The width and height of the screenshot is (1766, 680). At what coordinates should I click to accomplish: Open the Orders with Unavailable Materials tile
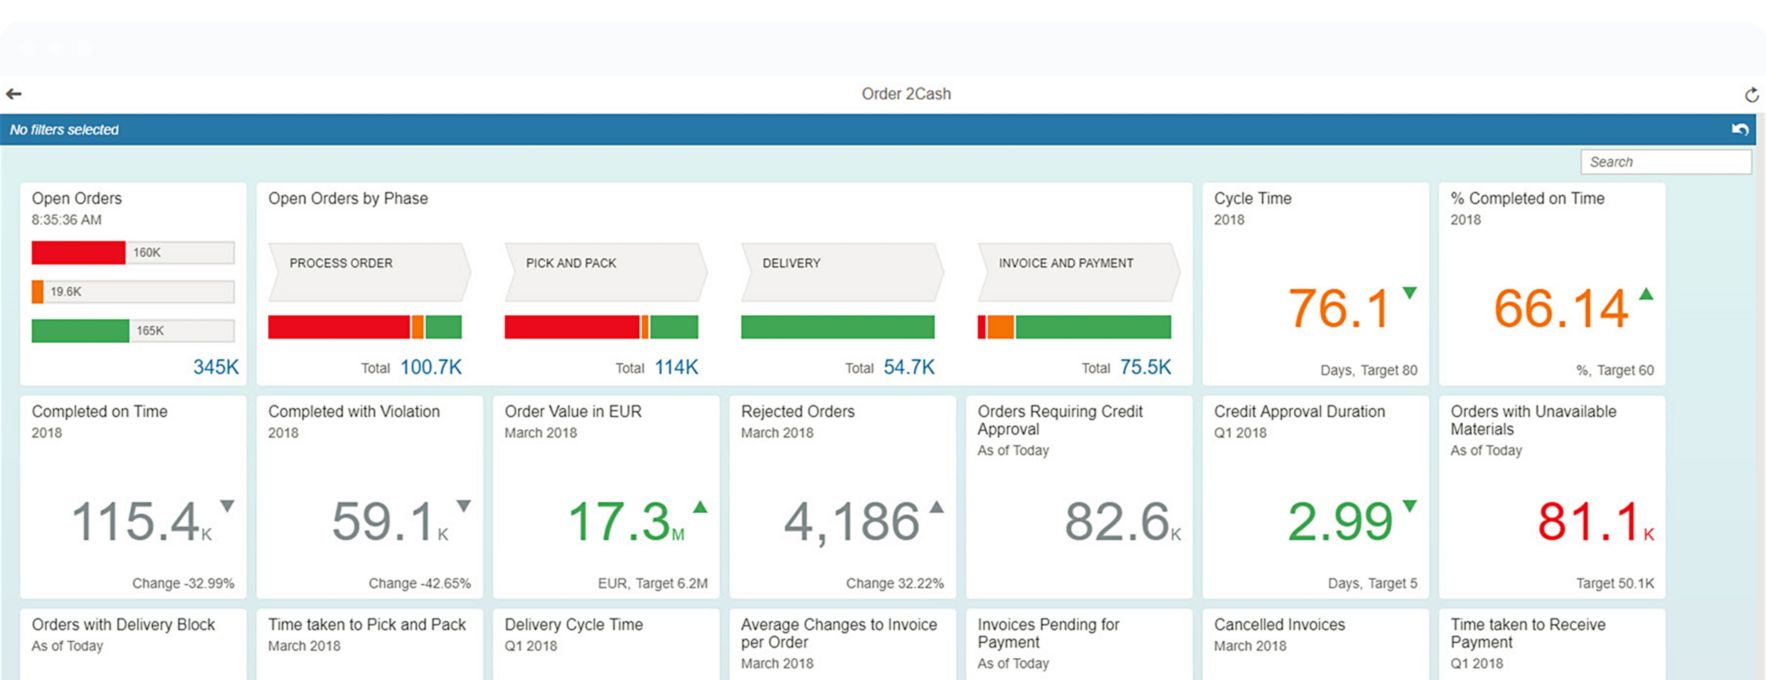tap(1551, 497)
